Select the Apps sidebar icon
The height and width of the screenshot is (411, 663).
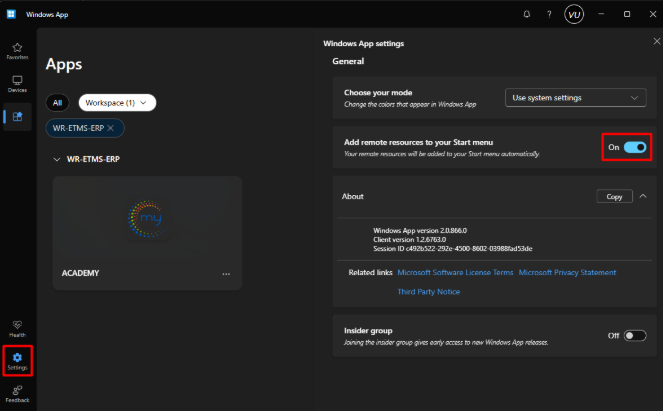(17, 117)
